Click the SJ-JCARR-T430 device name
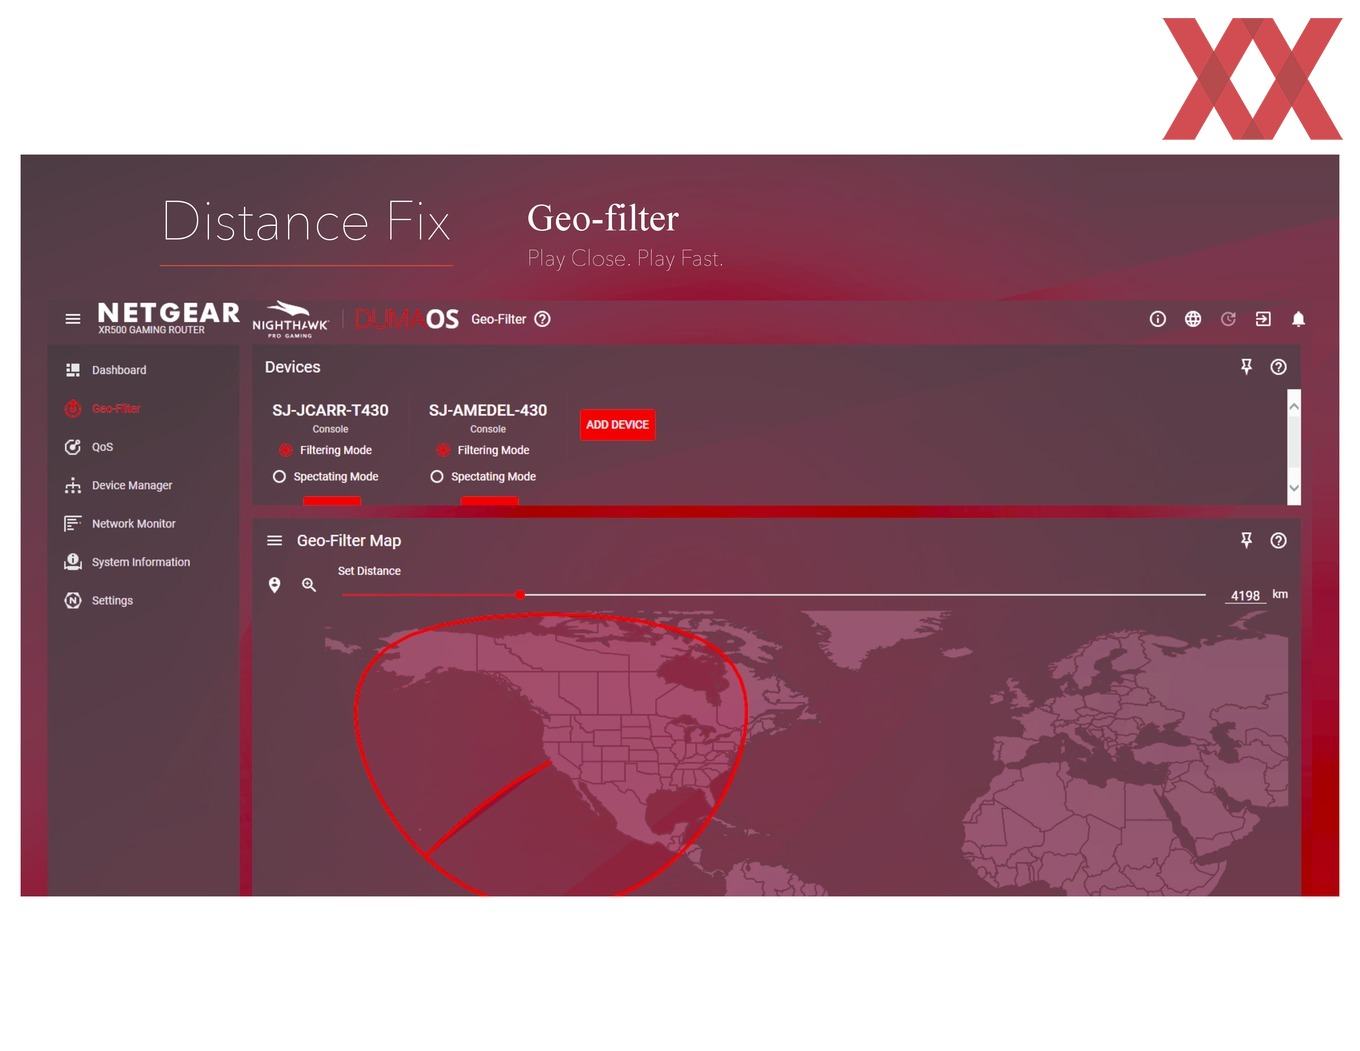1360x1051 pixels. pyautogui.click(x=330, y=410)
